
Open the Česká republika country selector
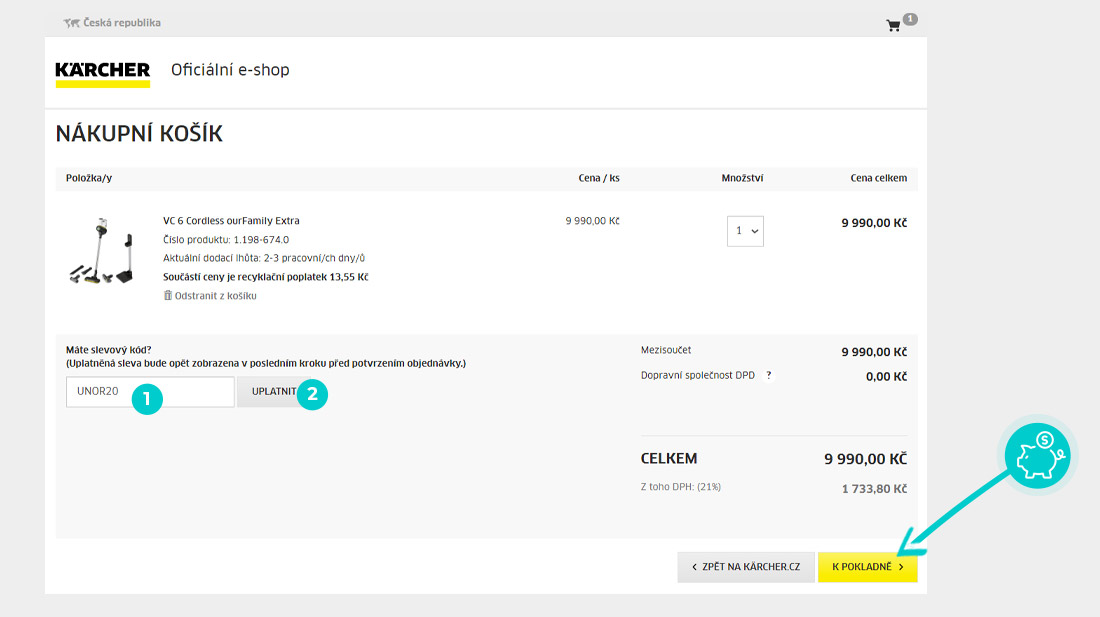coord(121,23)
